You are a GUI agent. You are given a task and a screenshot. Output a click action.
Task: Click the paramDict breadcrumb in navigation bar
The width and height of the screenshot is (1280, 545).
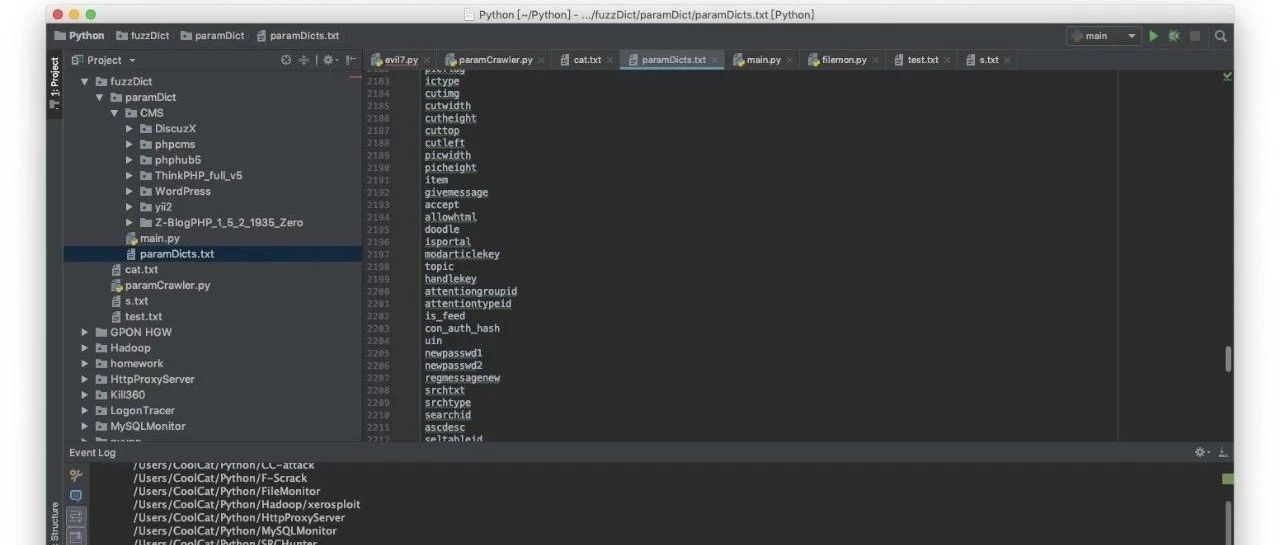tap(212, 36)
